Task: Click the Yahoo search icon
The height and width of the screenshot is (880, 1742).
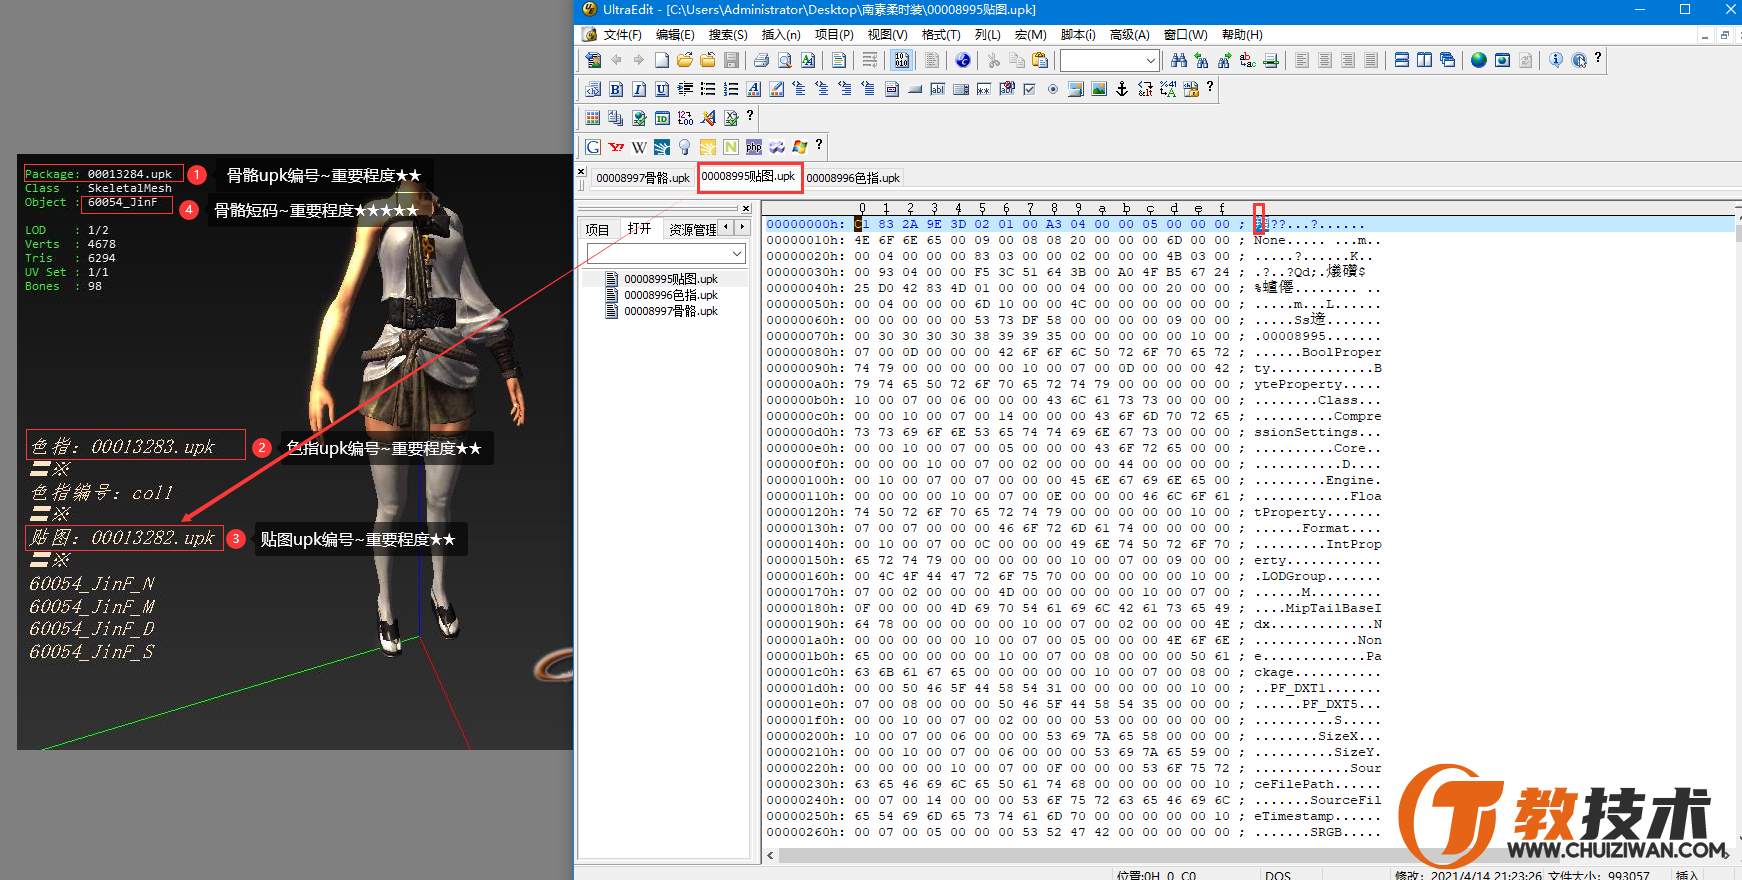Action: click(x=616, y=148)
